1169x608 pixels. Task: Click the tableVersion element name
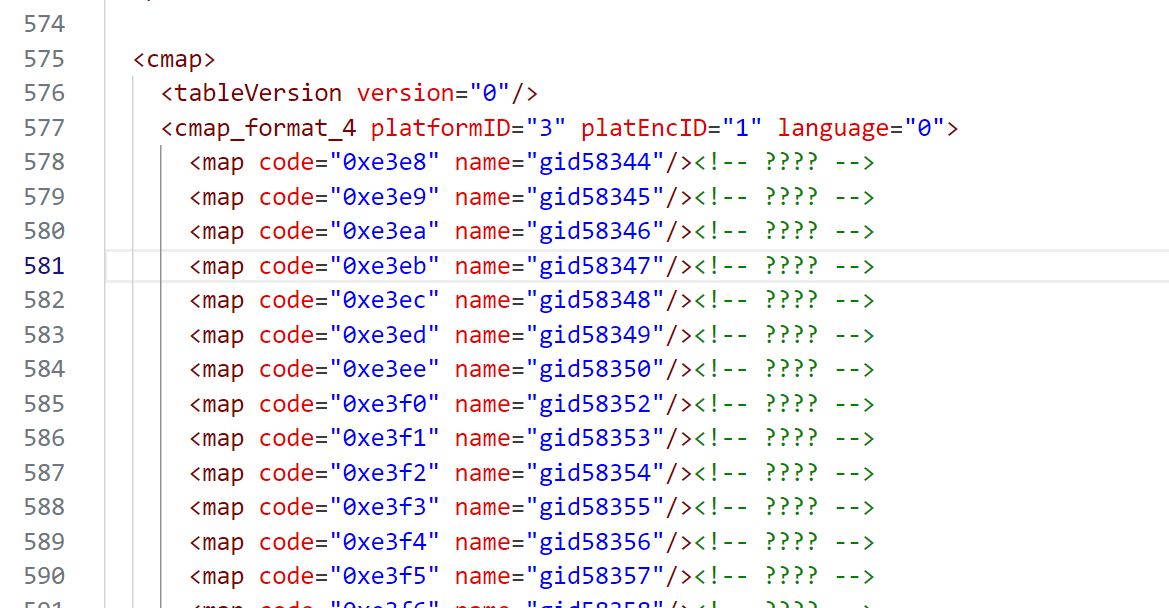(x=258, y=93)
